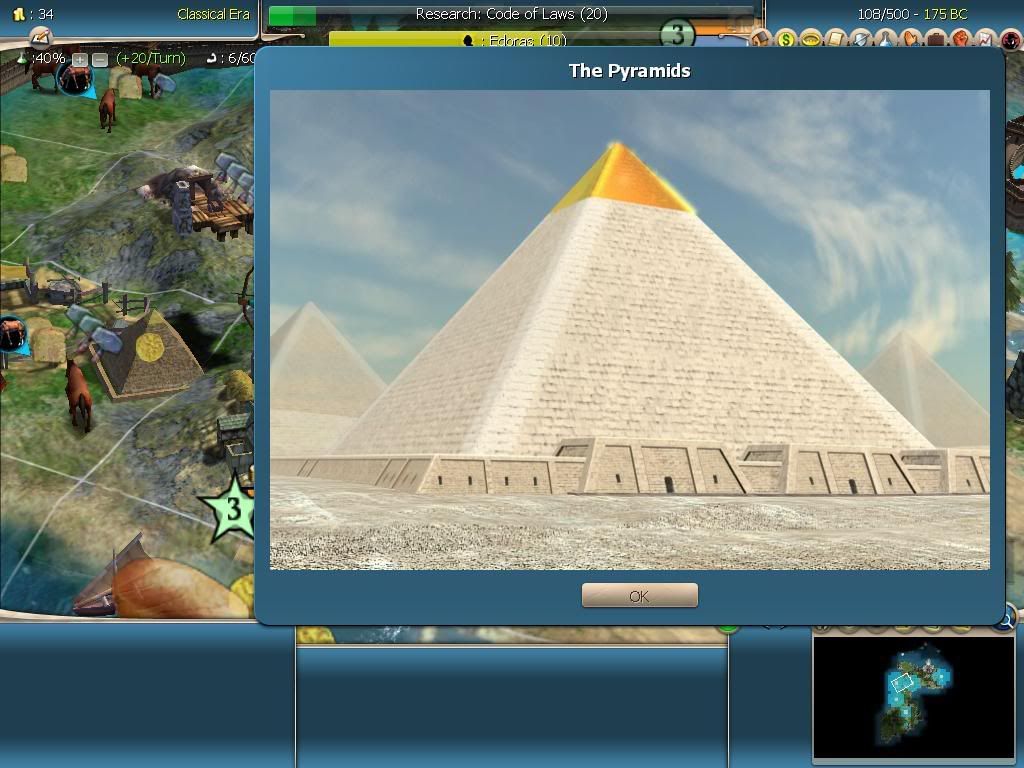Click the green star city rank 3 marker
Image resolution: width=1024 pixels, height=768 pixels.
click(230, 509)
